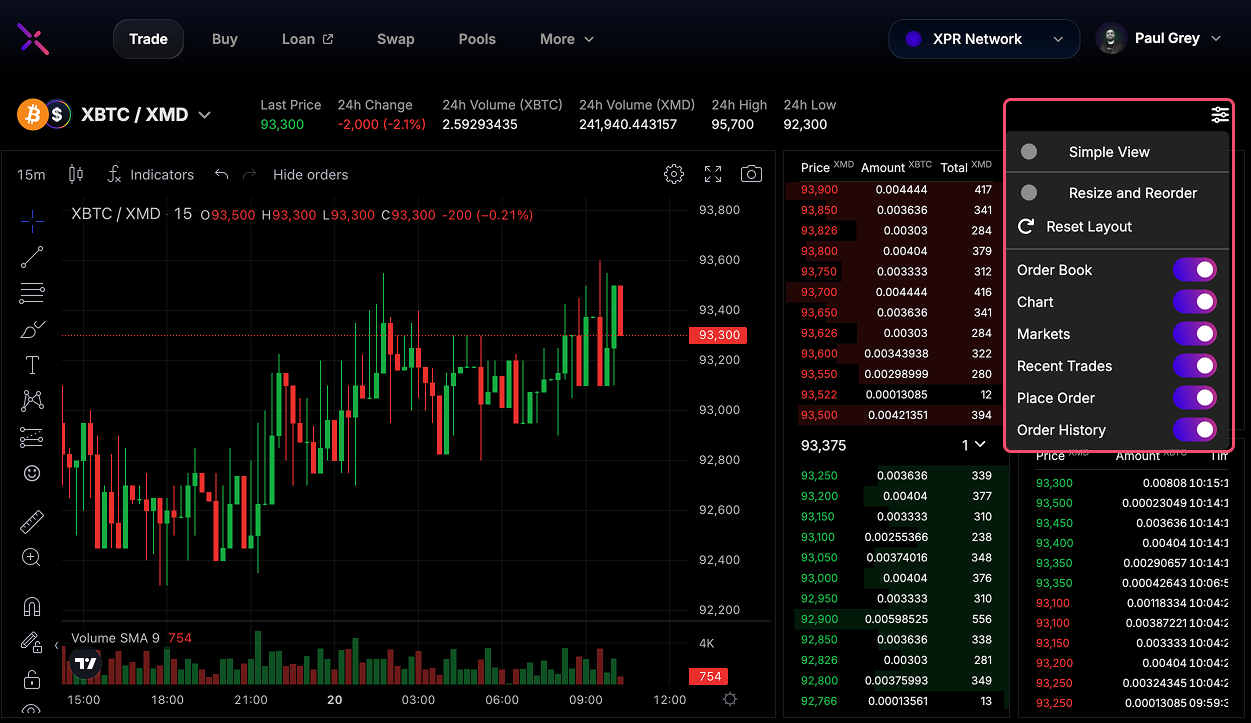This screenshot has height=723, width=1251.
Task: Take a chart snapshot with camera icon
Action: [x=751, y=174]
